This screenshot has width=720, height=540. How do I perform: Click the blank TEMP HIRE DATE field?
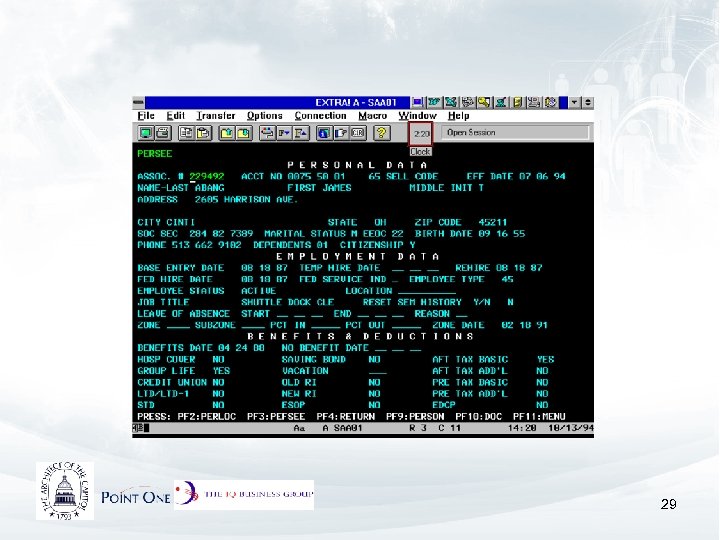click(415, 268)
